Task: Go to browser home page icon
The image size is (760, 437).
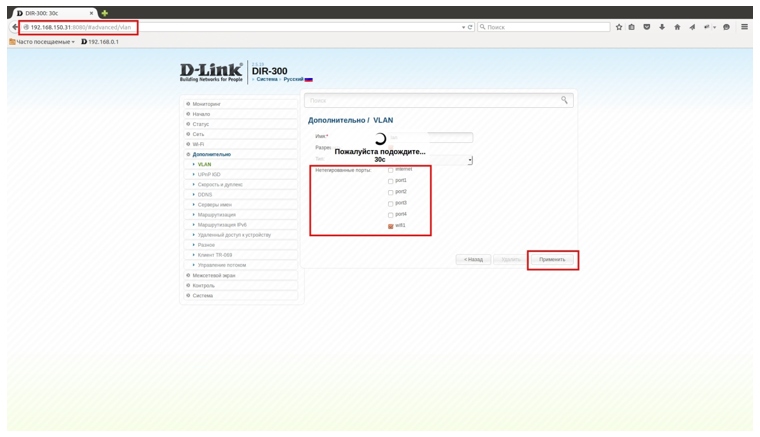Action: point(676,27)
